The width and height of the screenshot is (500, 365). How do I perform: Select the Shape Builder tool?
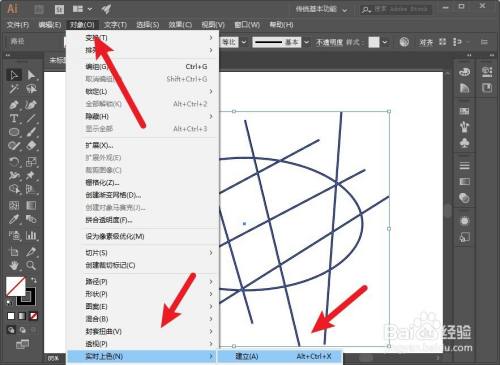tap(14, 189)
